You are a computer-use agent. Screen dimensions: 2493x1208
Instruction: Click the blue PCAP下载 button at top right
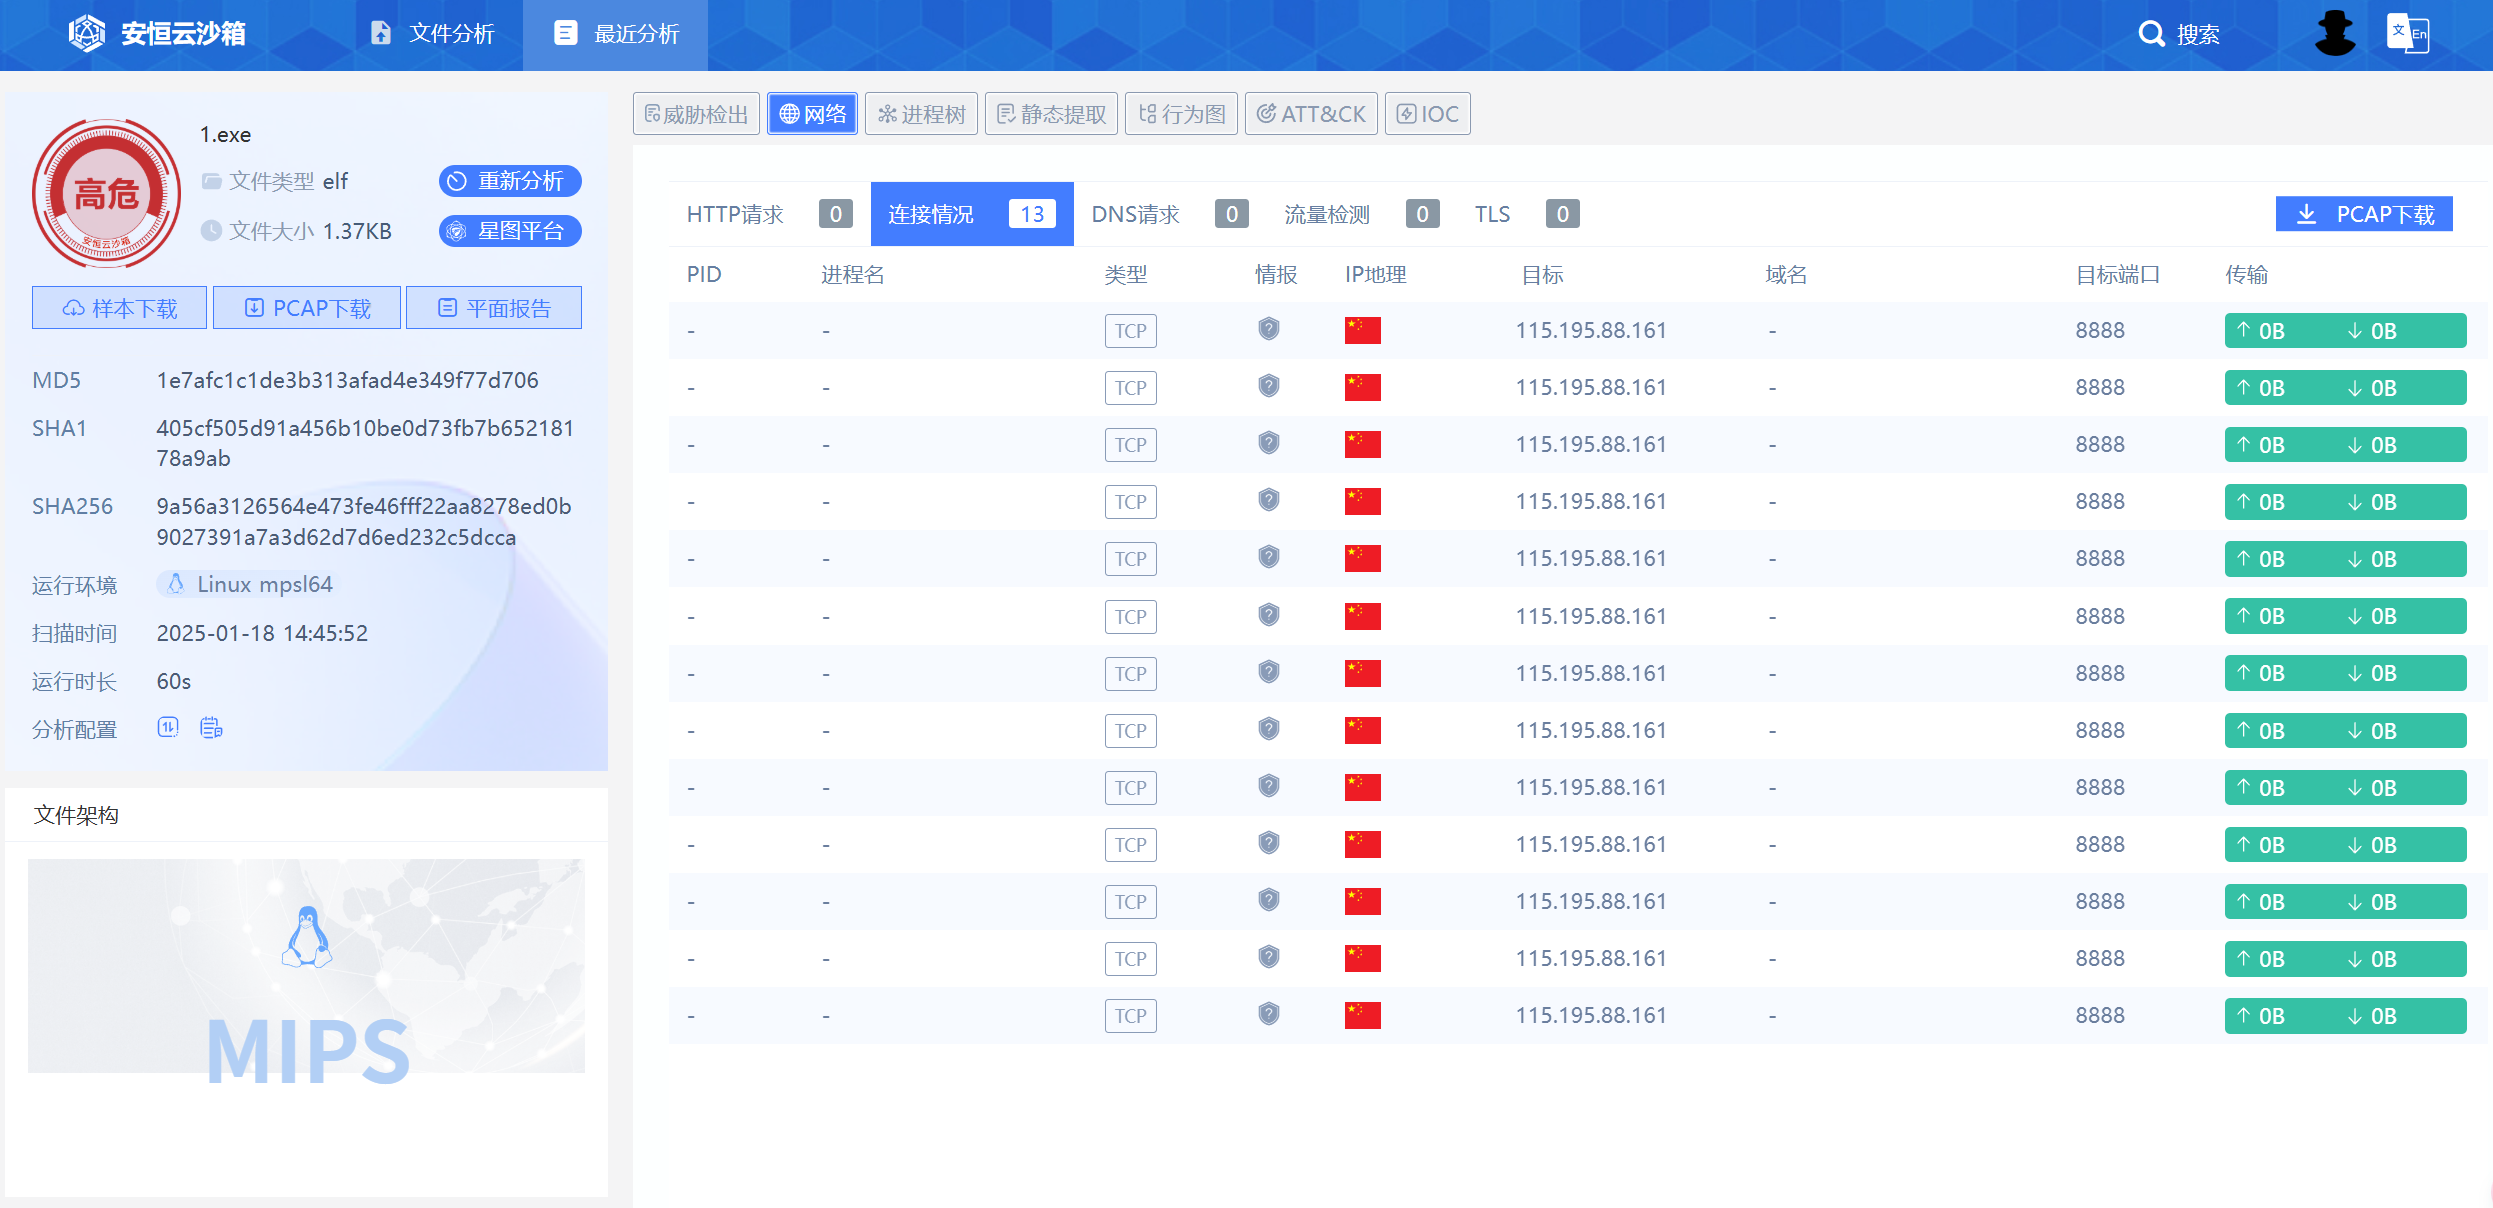(x=2363, y=214)
